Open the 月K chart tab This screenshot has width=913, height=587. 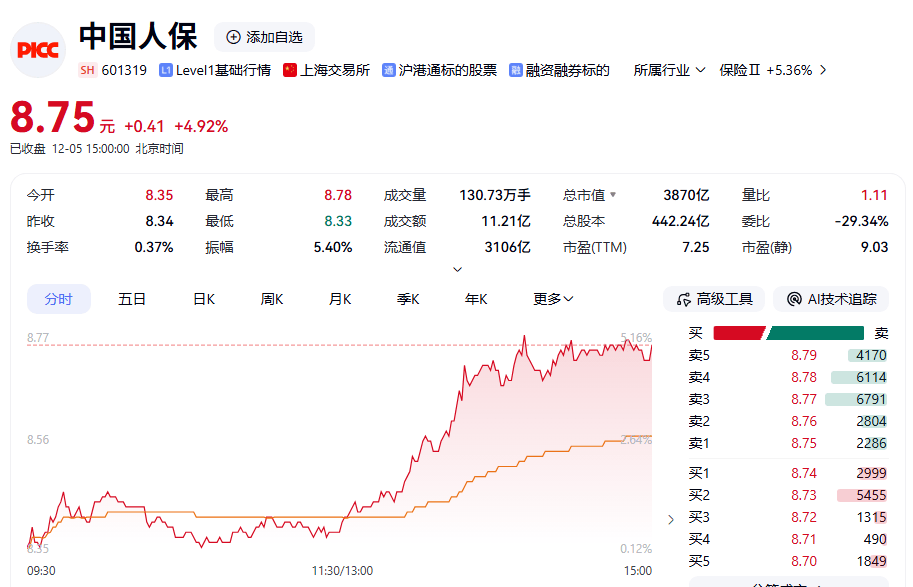[340, 299]
